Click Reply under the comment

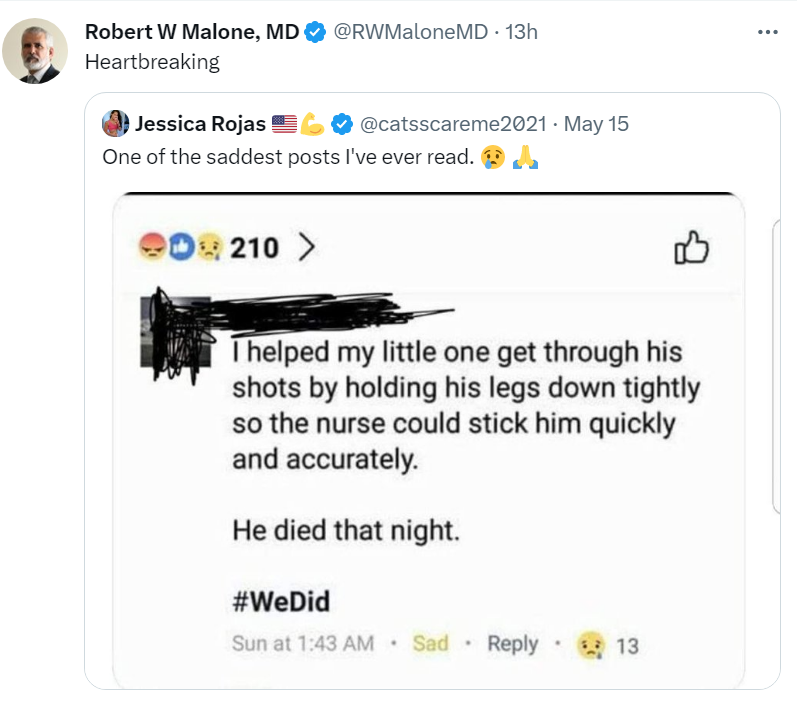tap(512, 644)
